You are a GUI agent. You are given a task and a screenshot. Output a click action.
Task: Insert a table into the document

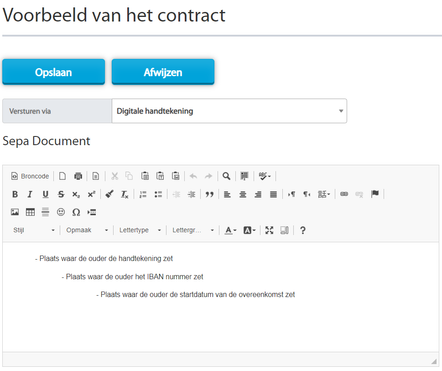tap(30, 212)
